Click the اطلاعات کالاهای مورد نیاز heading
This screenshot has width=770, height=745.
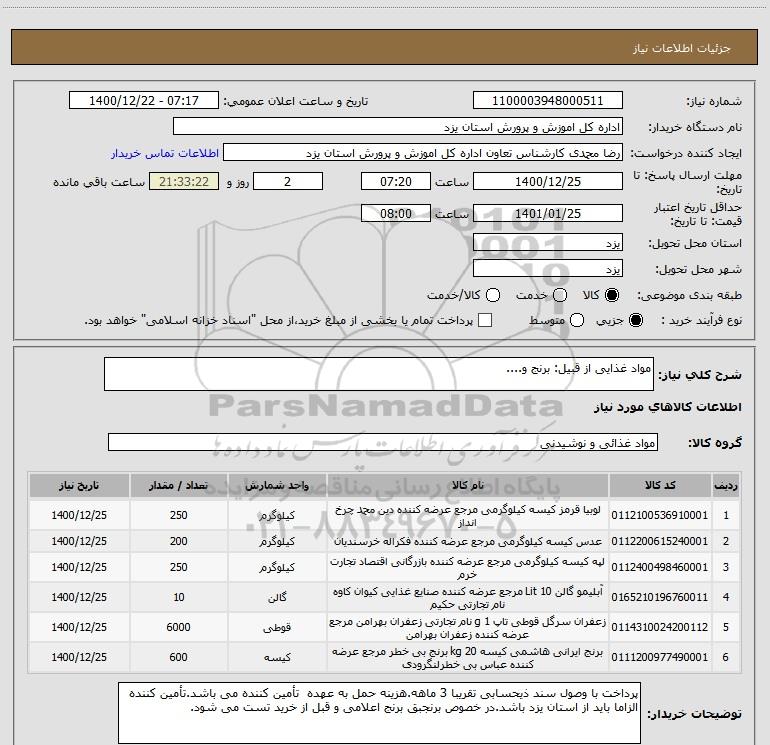pos(668,407)
